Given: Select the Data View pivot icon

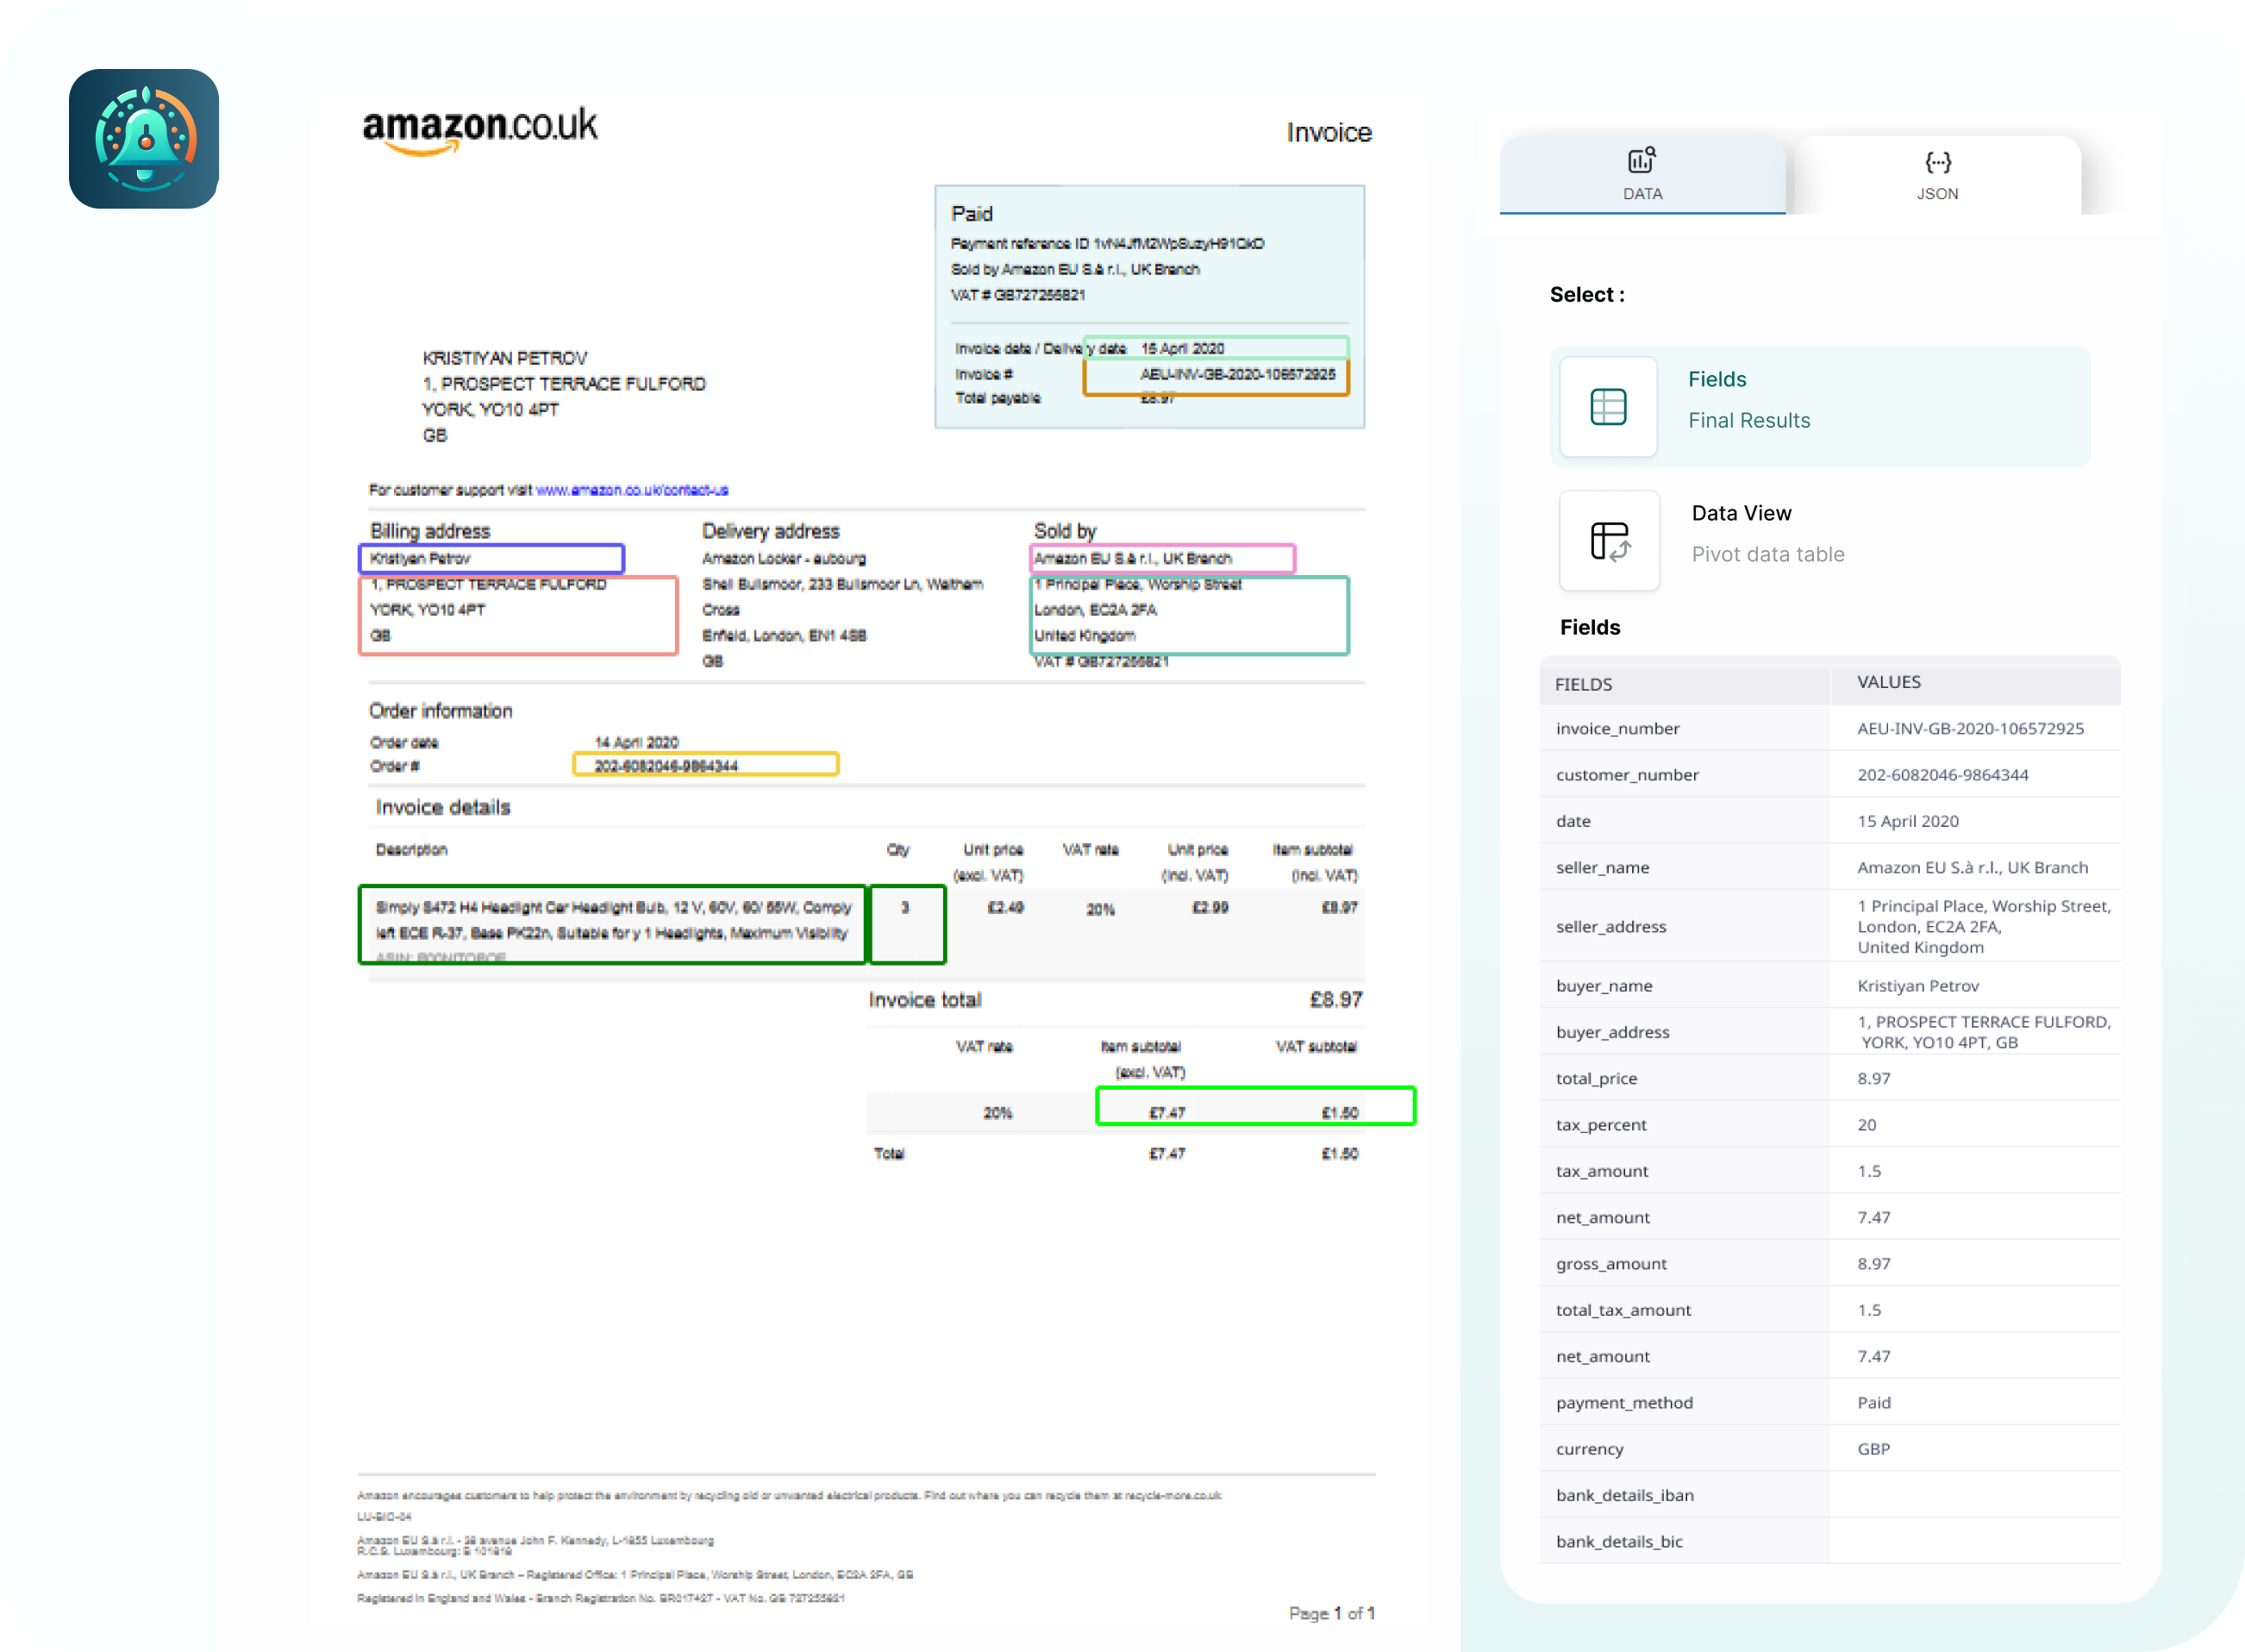Looking at the screenshot, I should (1609, 541).
